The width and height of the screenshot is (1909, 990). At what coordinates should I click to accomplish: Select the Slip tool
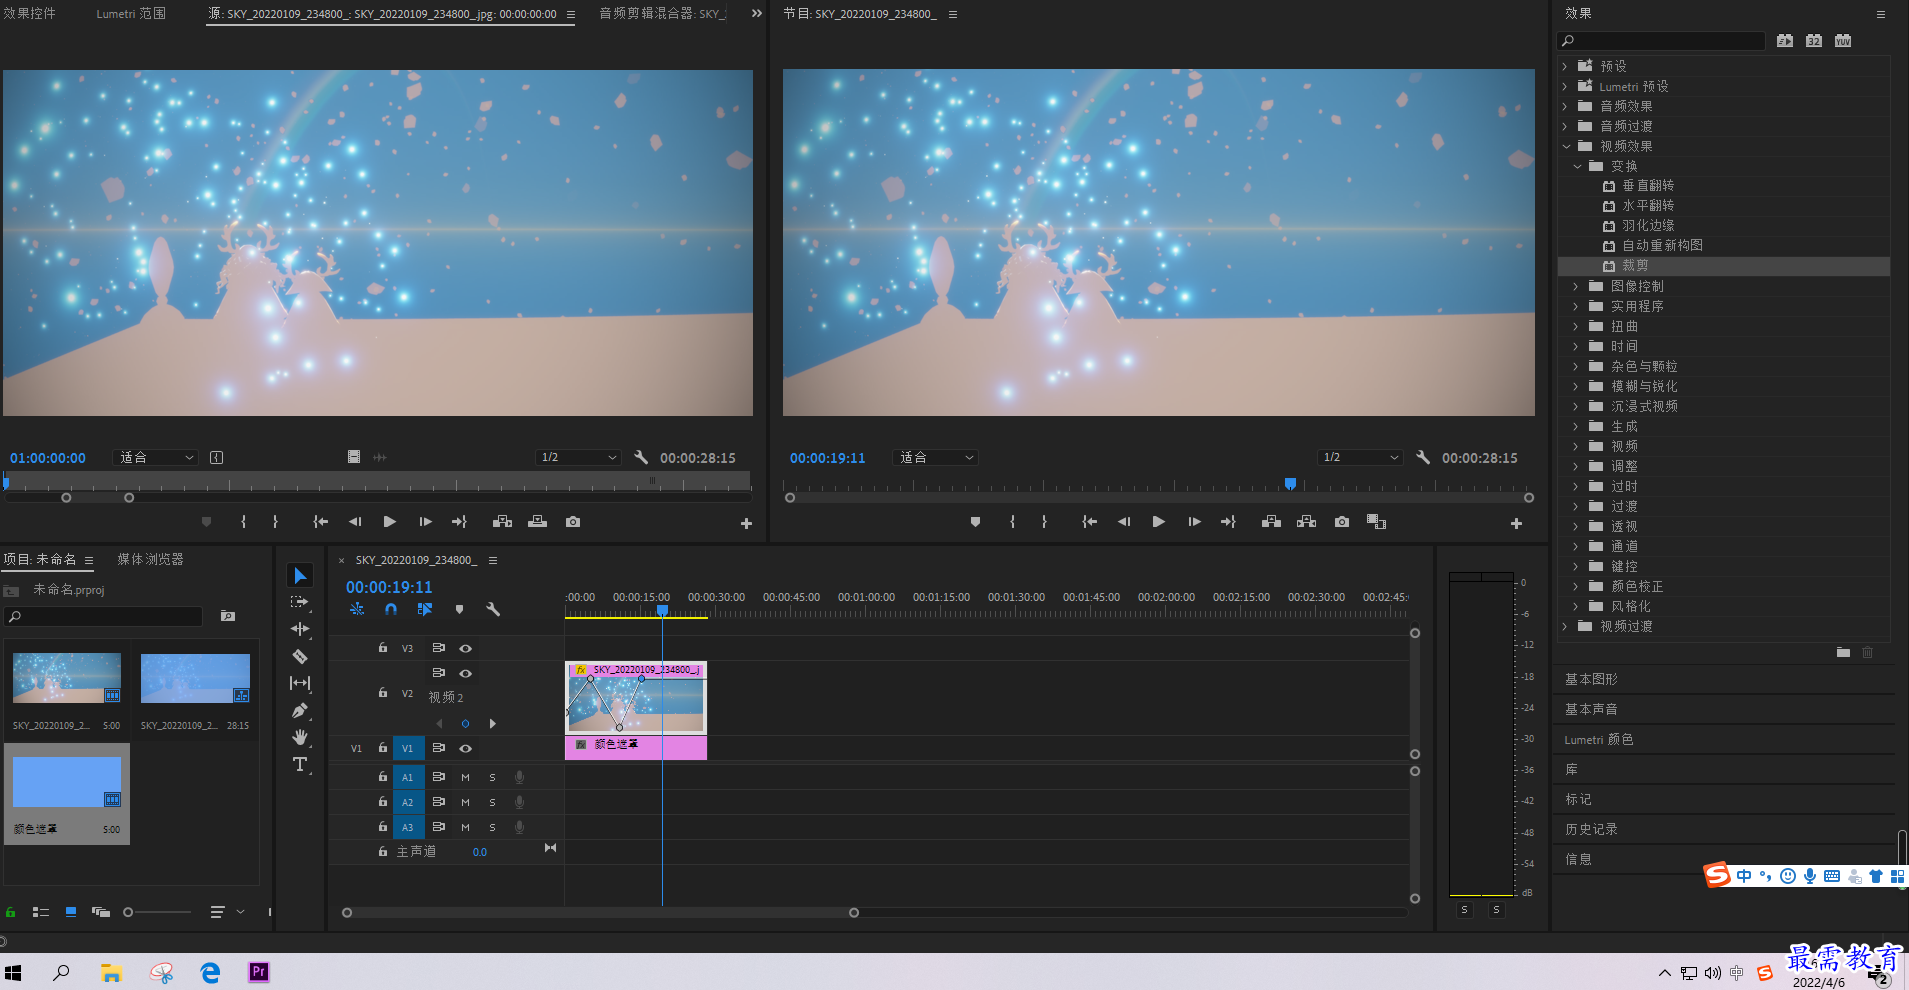(300, 683)
